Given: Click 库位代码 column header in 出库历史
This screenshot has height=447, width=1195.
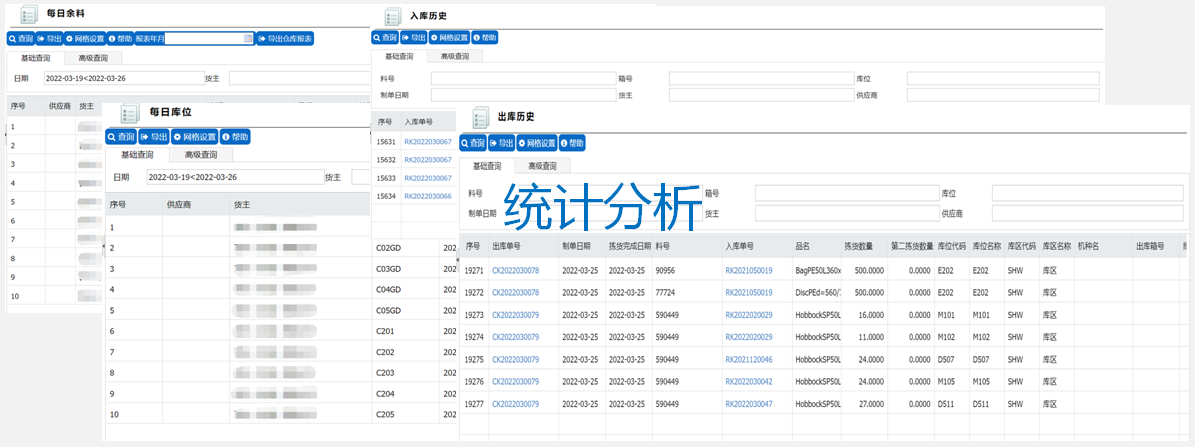Looking at the screenshot, I should click(x=951, y=246).
